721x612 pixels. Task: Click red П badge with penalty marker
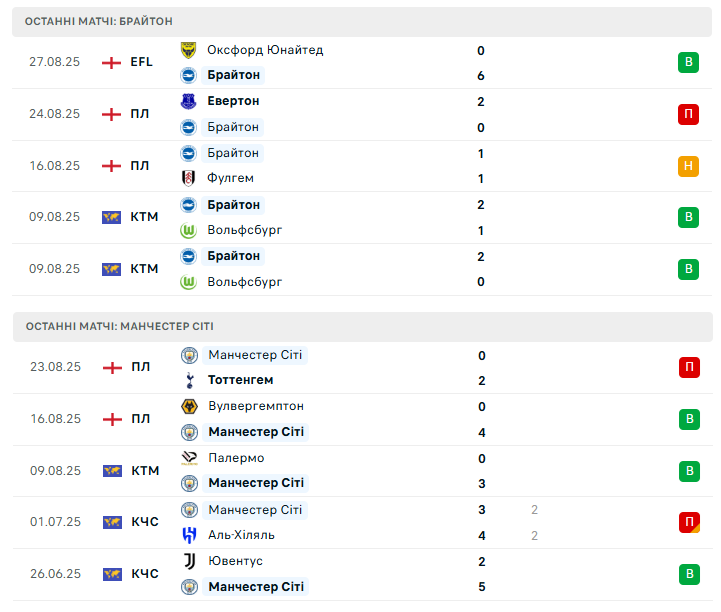coord(689,522)
